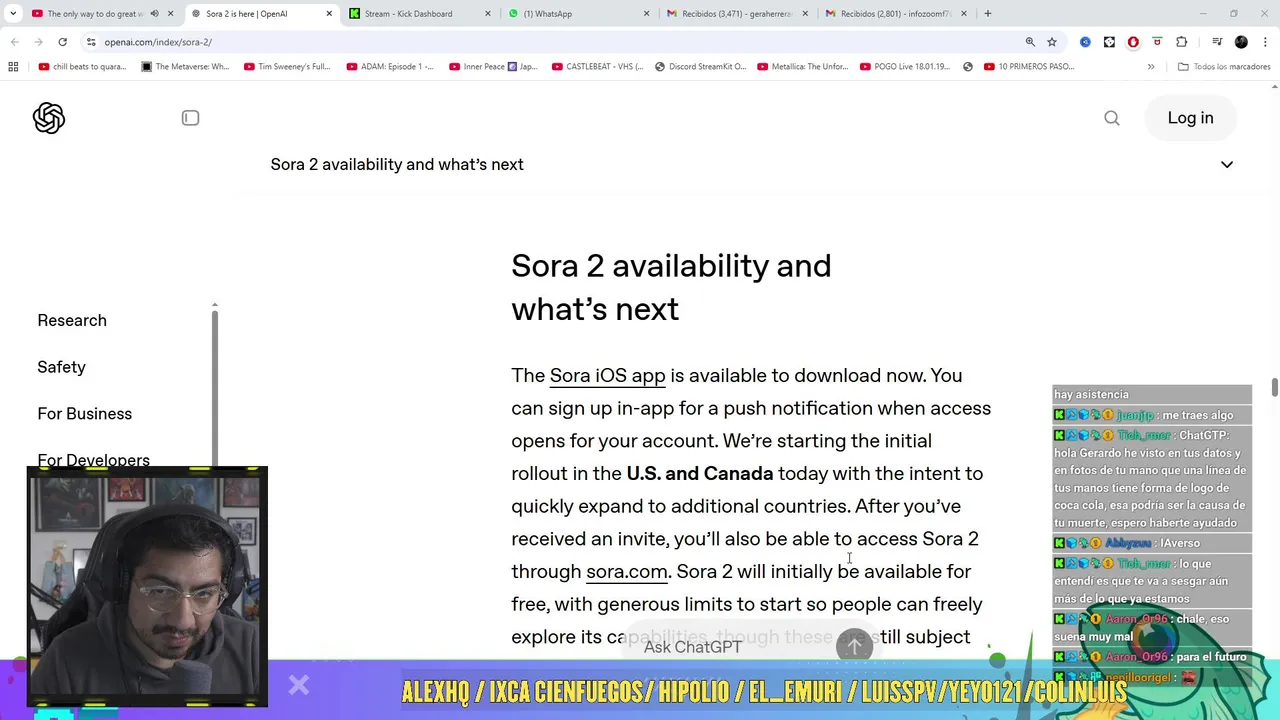
Task: Follow the Sora iOS app link
Action: 607,375
